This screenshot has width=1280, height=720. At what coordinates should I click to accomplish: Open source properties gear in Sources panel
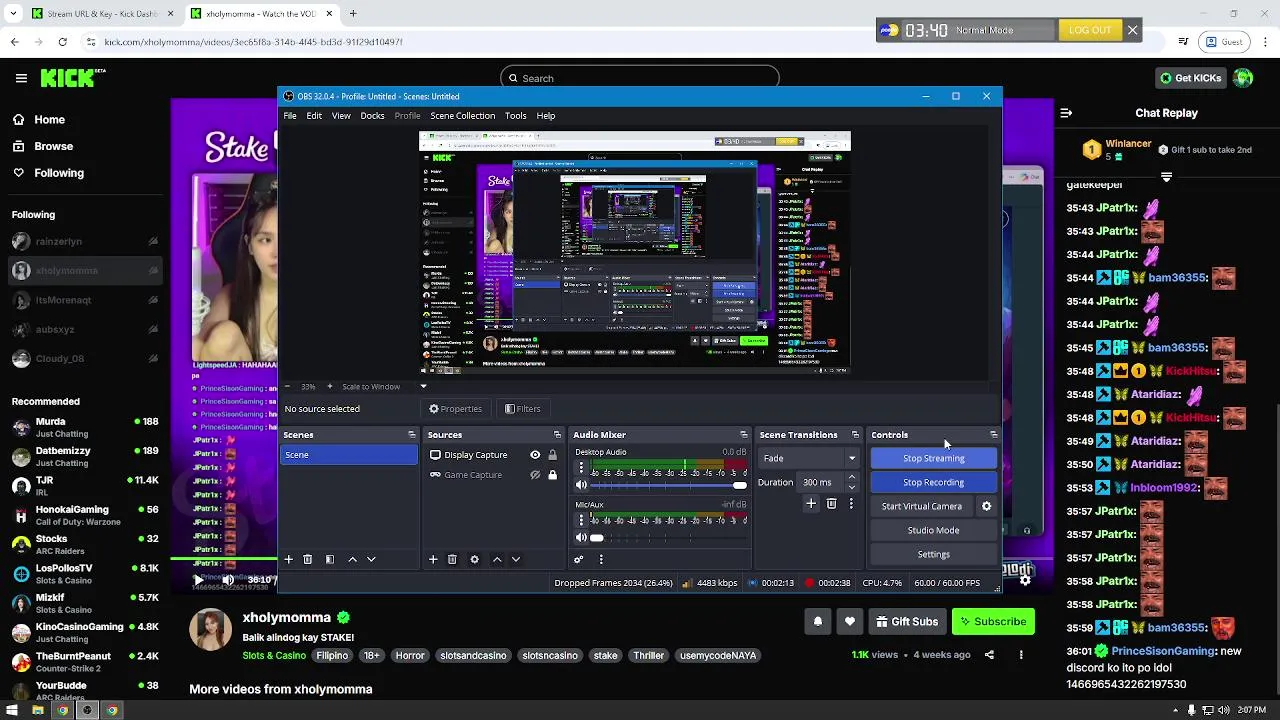475,560
